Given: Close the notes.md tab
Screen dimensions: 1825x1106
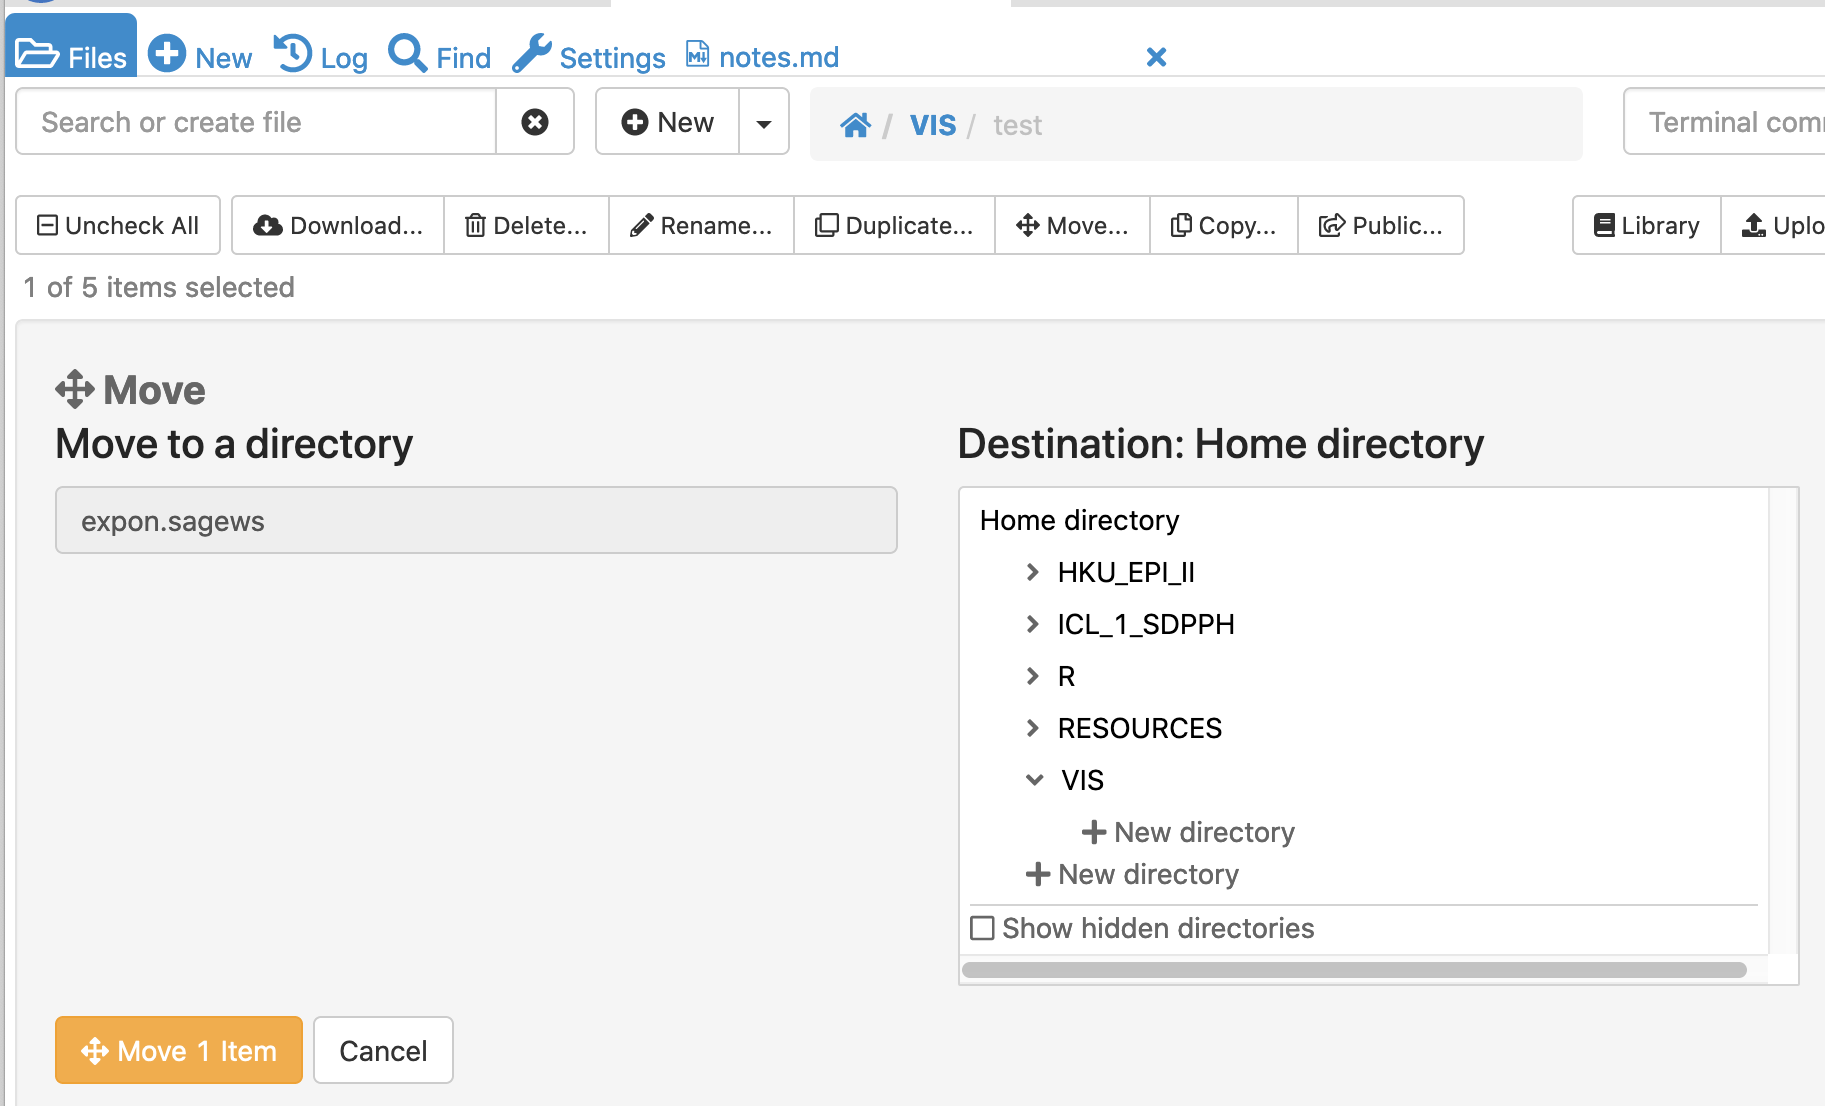Looking at the screenshot, I should 1156,57.
